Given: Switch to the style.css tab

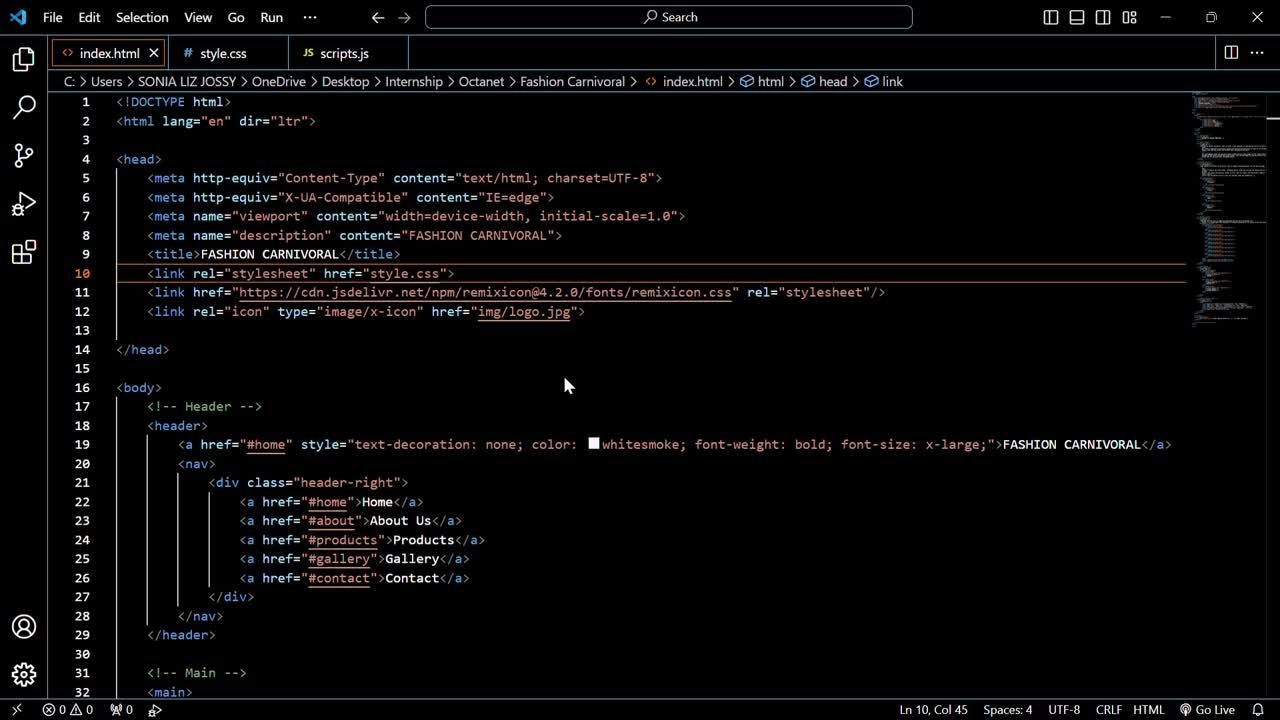Looking at the screenshot, I should pyautogui.click(x=222, y=54).
